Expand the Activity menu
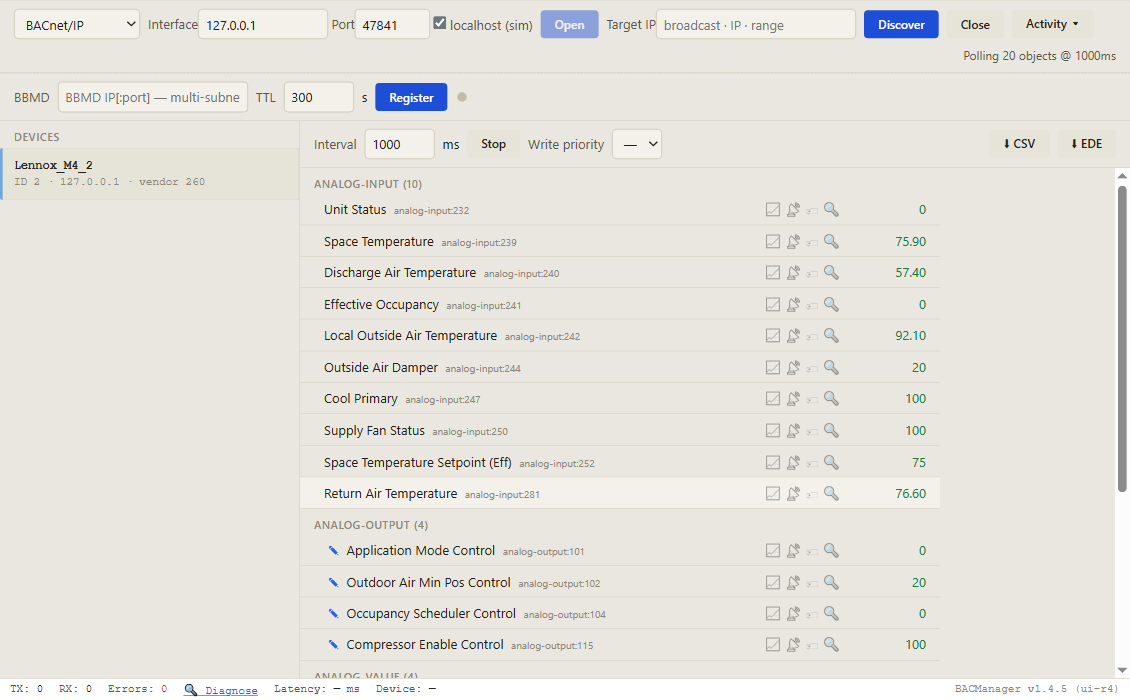This screenshot has height=700, width=1130. click(1052, 24)
